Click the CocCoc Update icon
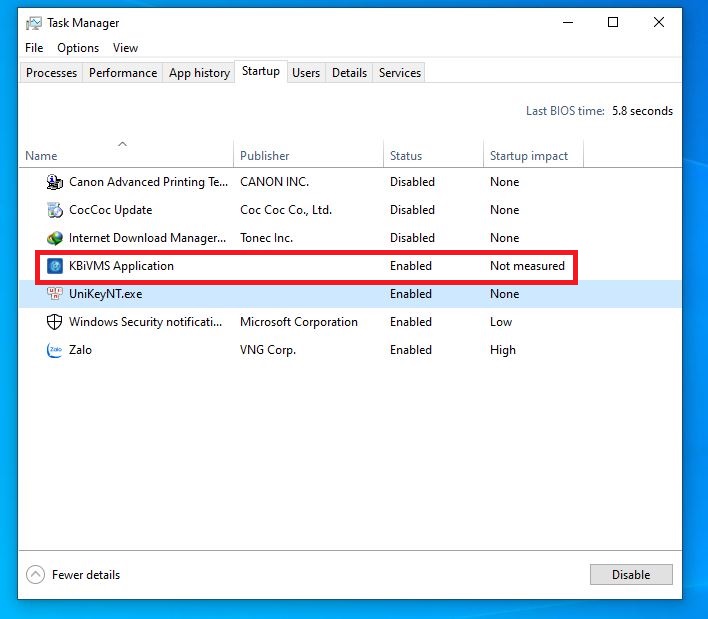708x619 pixels. (x=55, y=210)
